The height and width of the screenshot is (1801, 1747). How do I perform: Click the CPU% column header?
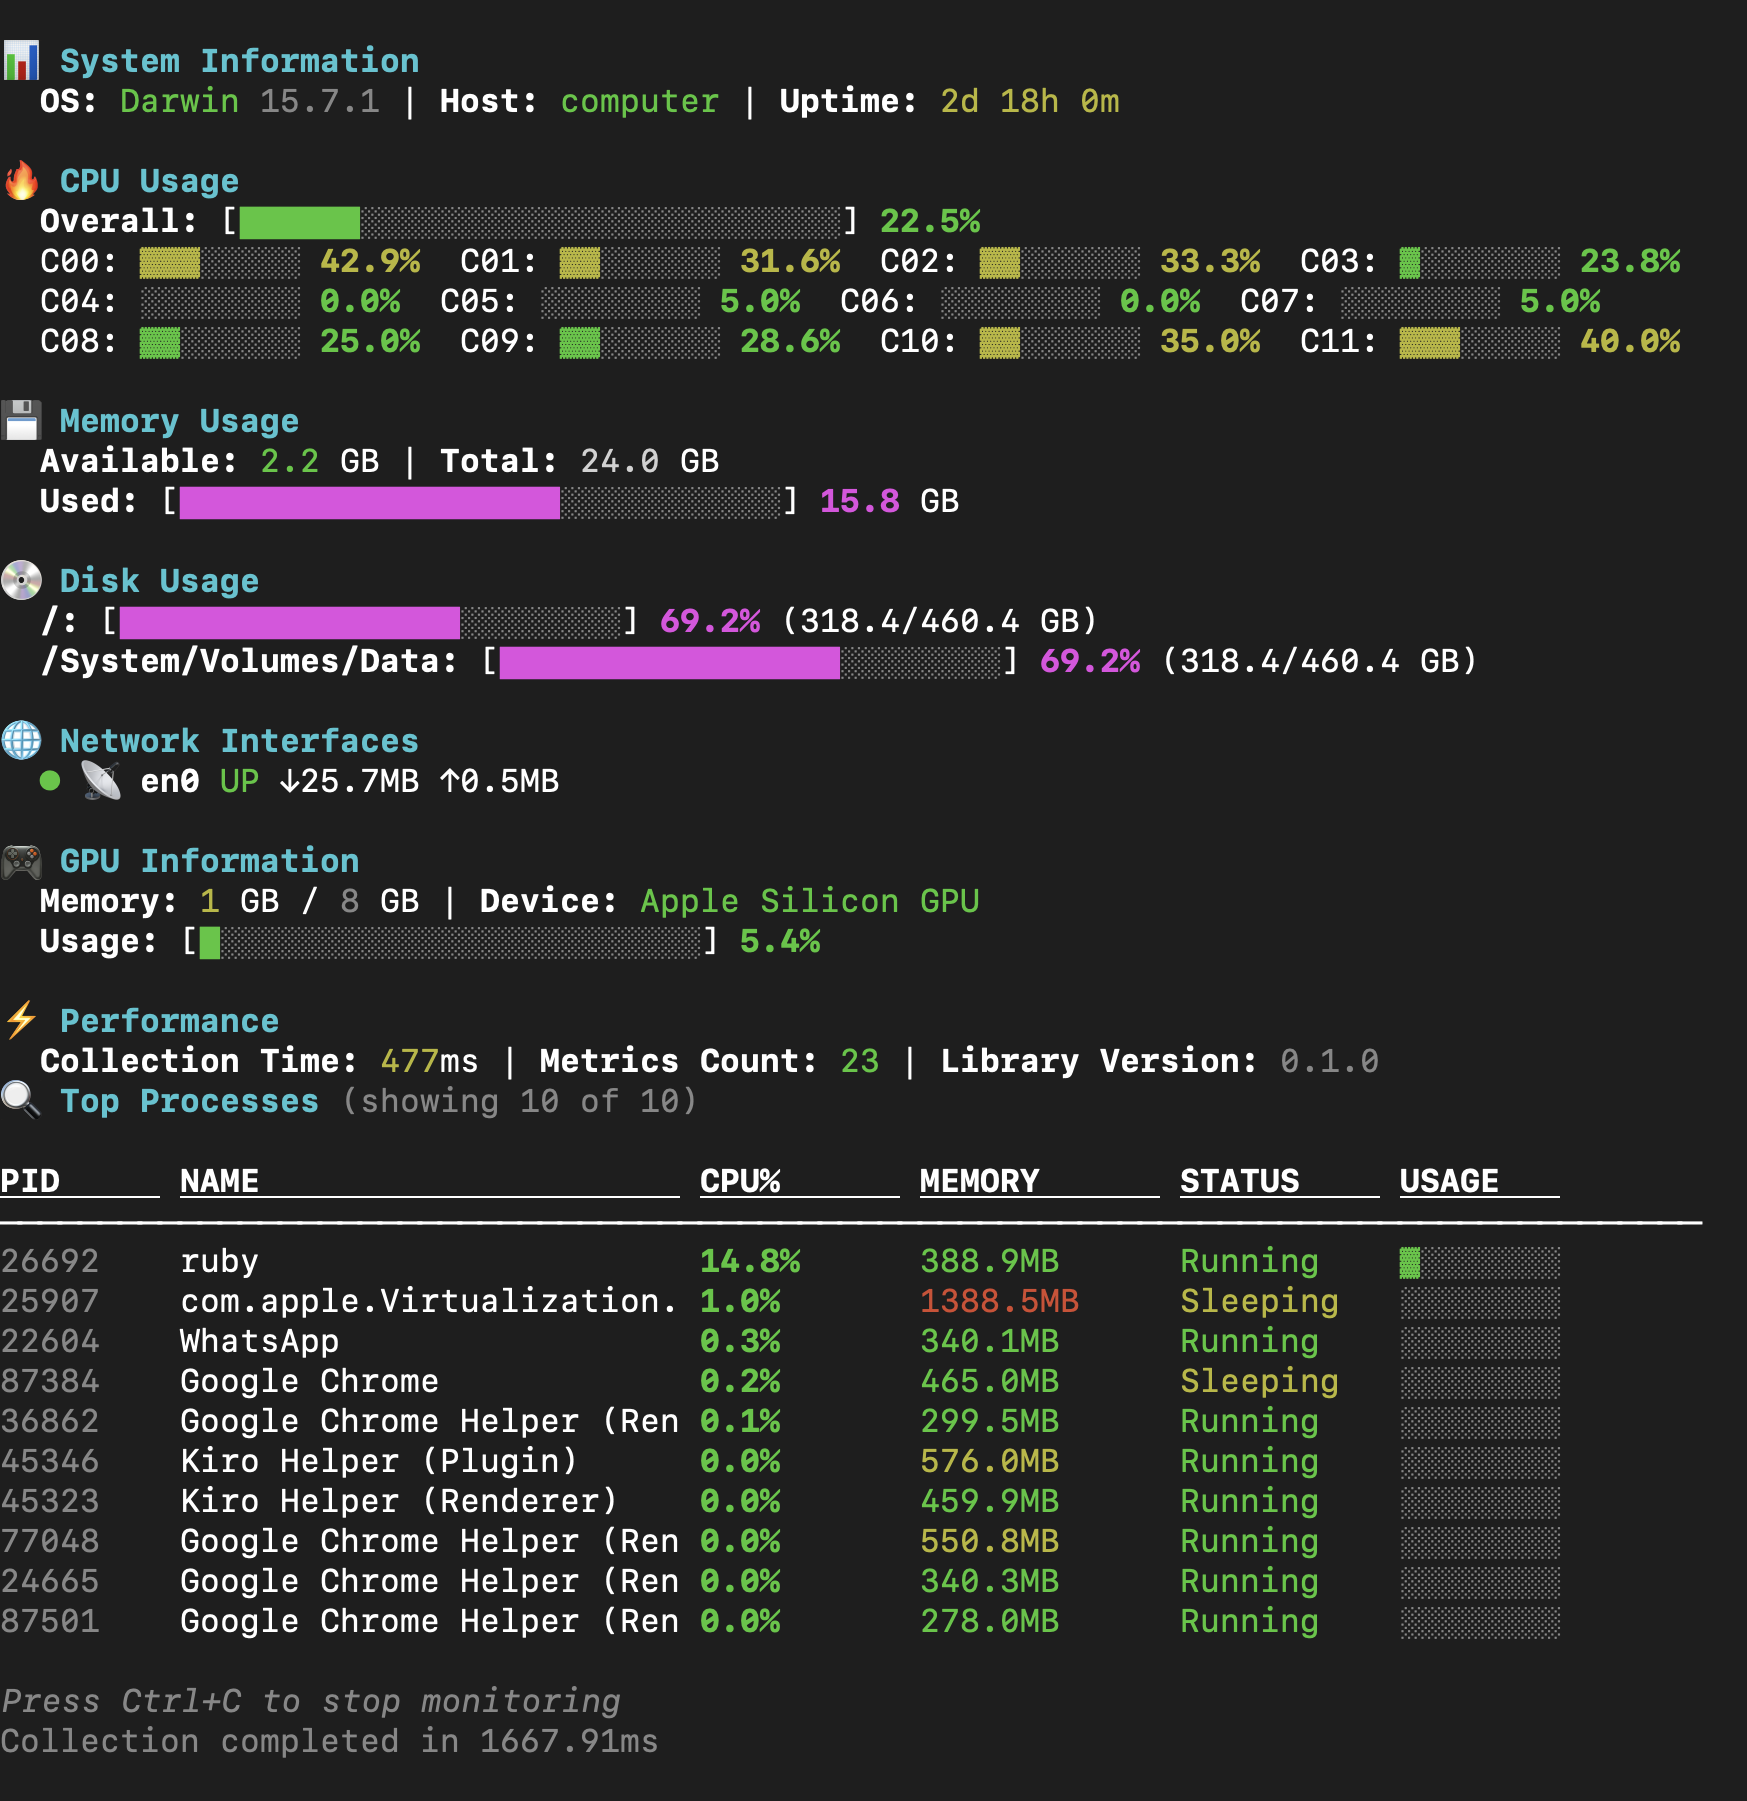pyautogui.click(x=740, y=1181)
